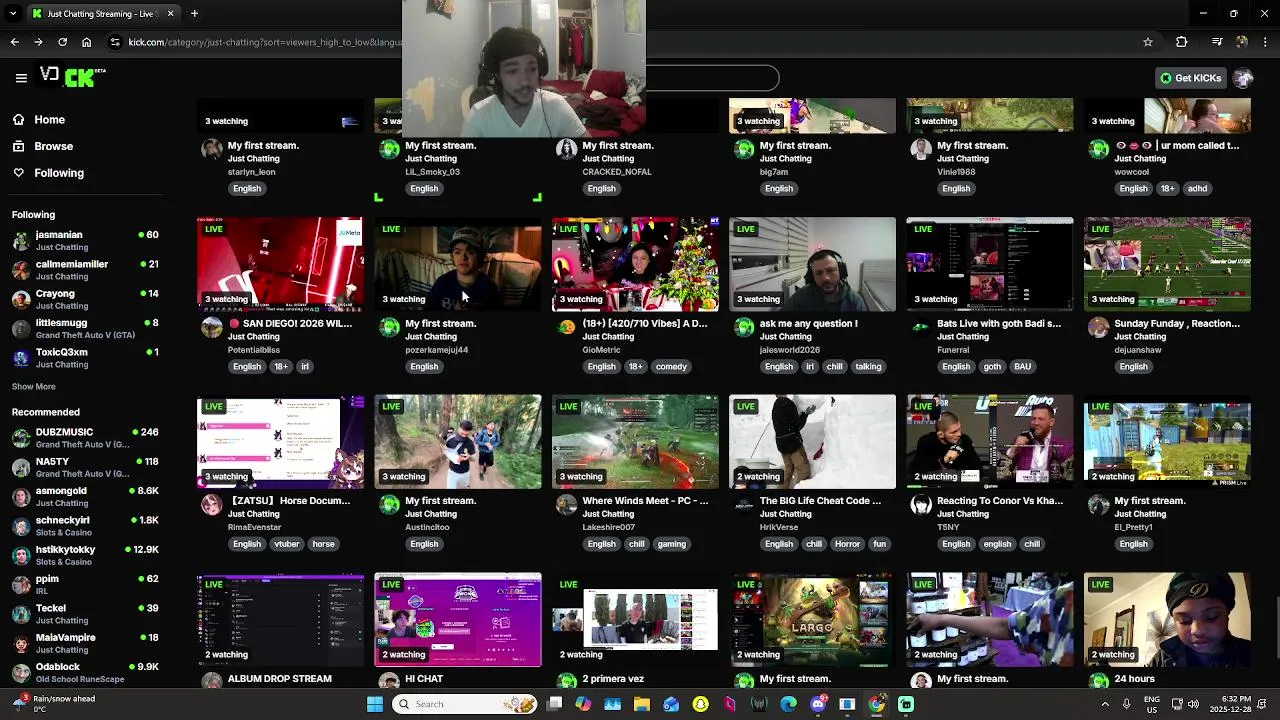This screenshot has height=720, width=1280.
Task: Open littlesmugg channel in sidebar
Action: click(85, 328)
